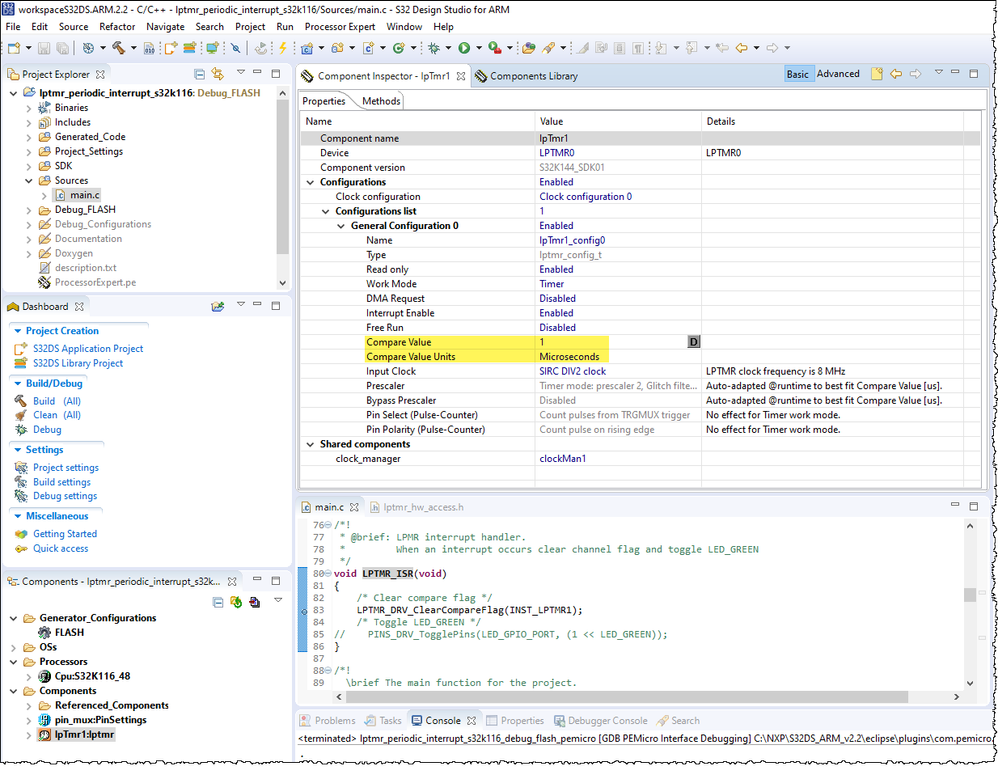This screenshot has width=998, height=767.
Task: Collapse all in Project Explorer
Action: point(200,74)
